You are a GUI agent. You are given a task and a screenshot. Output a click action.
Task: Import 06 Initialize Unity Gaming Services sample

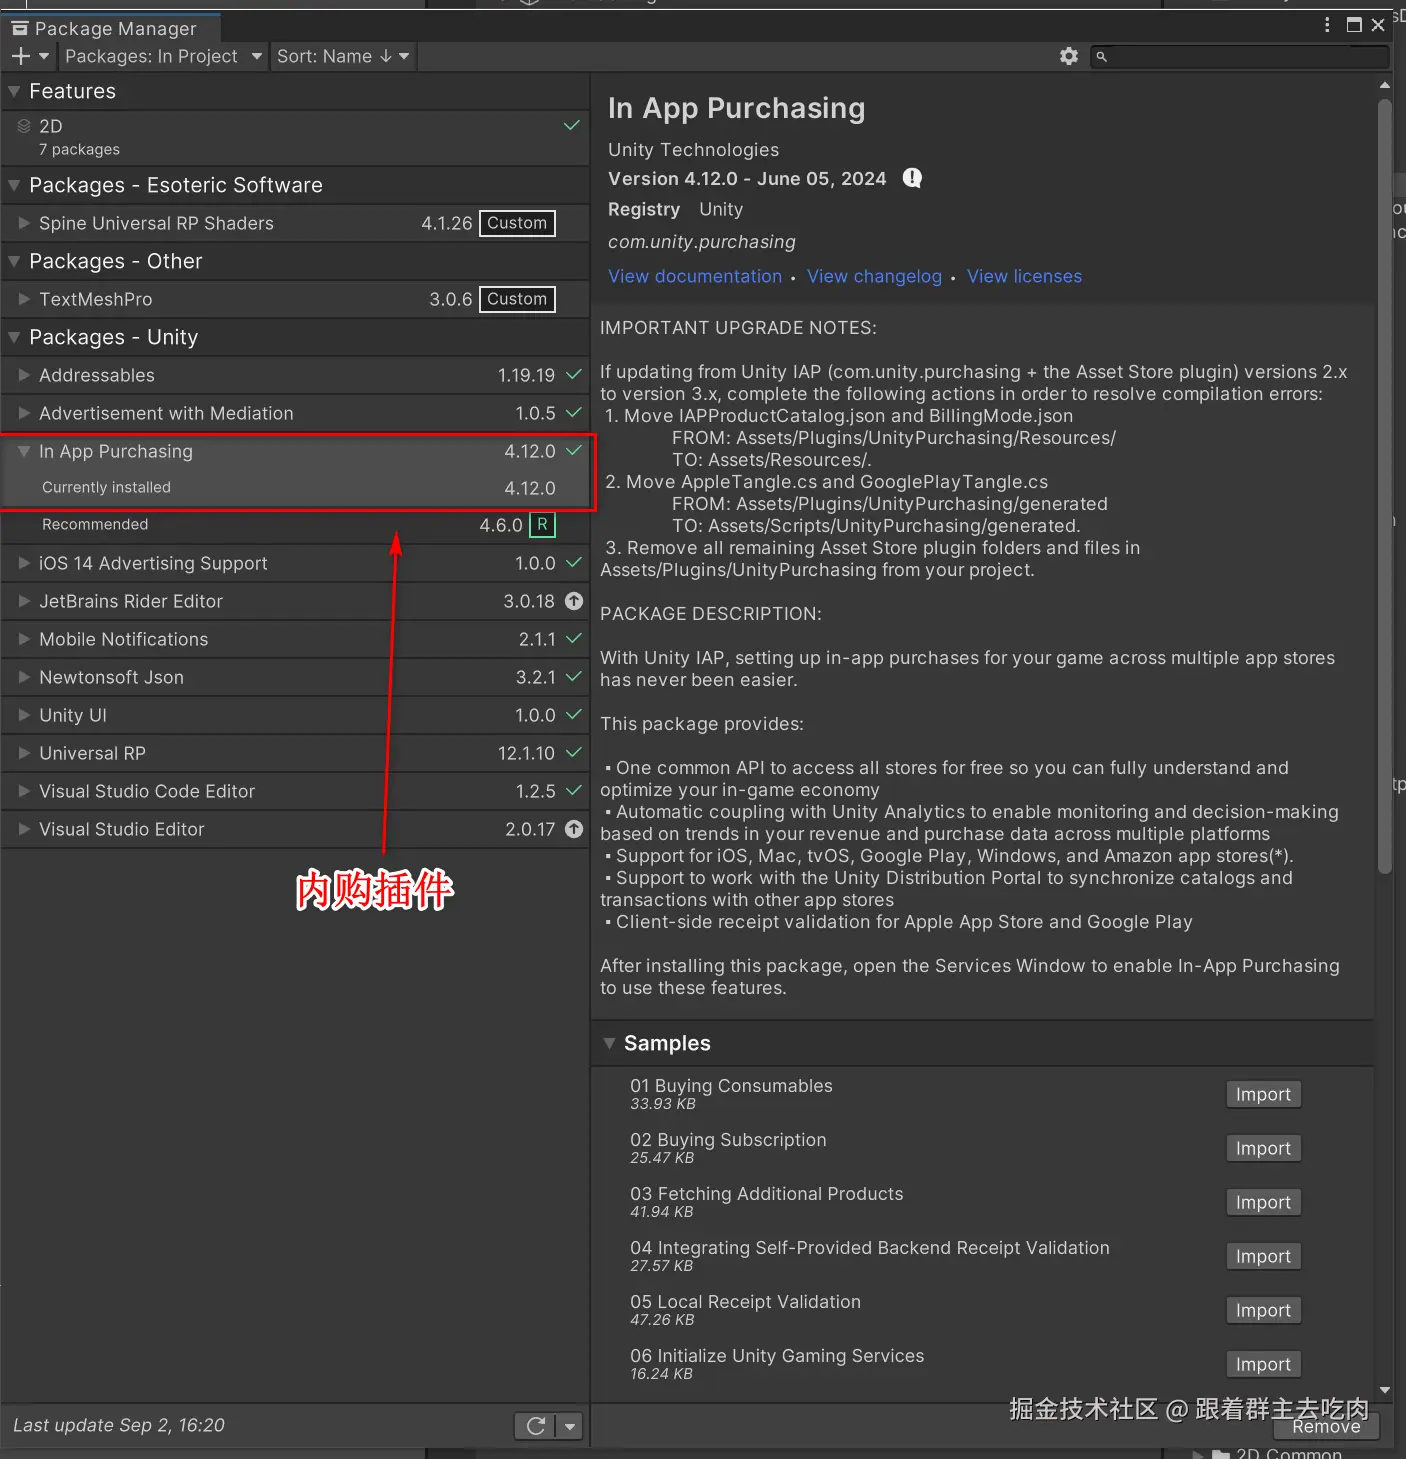(x=1263, y=1365)
